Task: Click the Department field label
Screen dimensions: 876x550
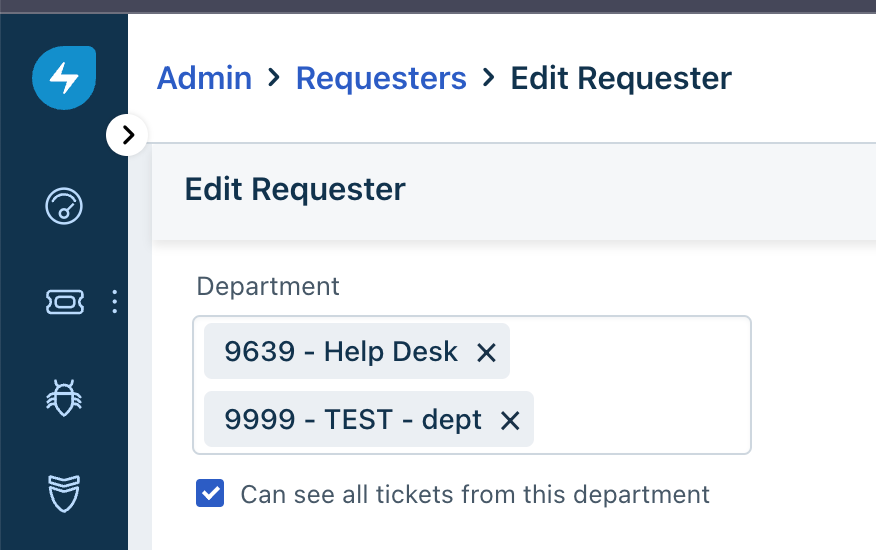Action: coord(268,287)
